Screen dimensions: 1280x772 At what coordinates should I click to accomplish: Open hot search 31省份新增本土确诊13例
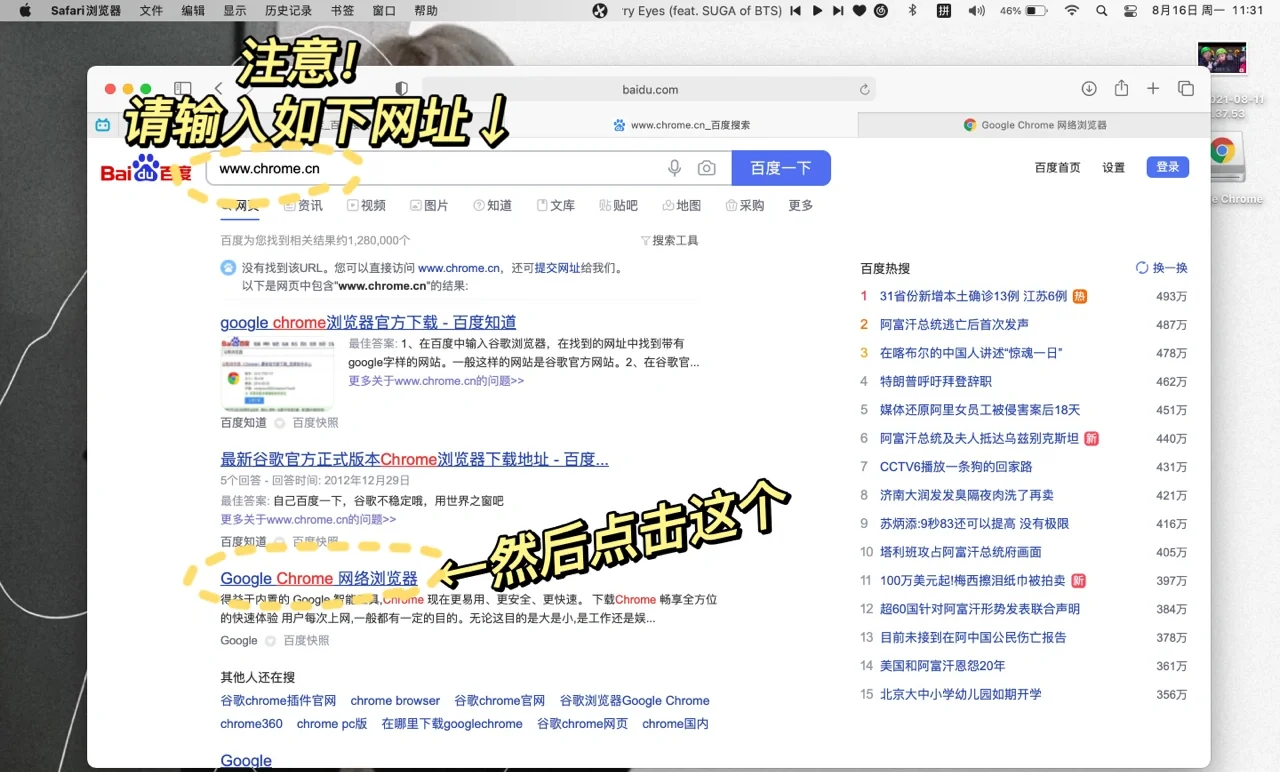coord(973,296)
